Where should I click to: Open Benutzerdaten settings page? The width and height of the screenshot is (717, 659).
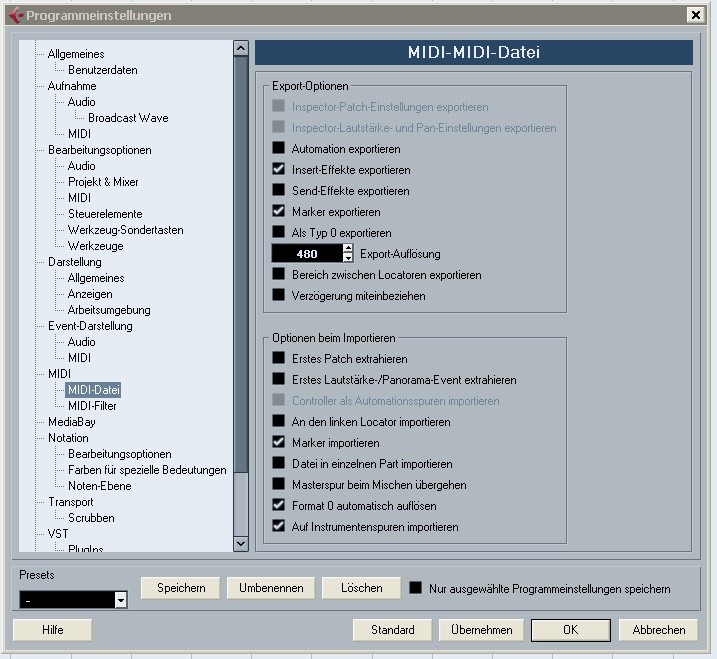coord(102,70)
